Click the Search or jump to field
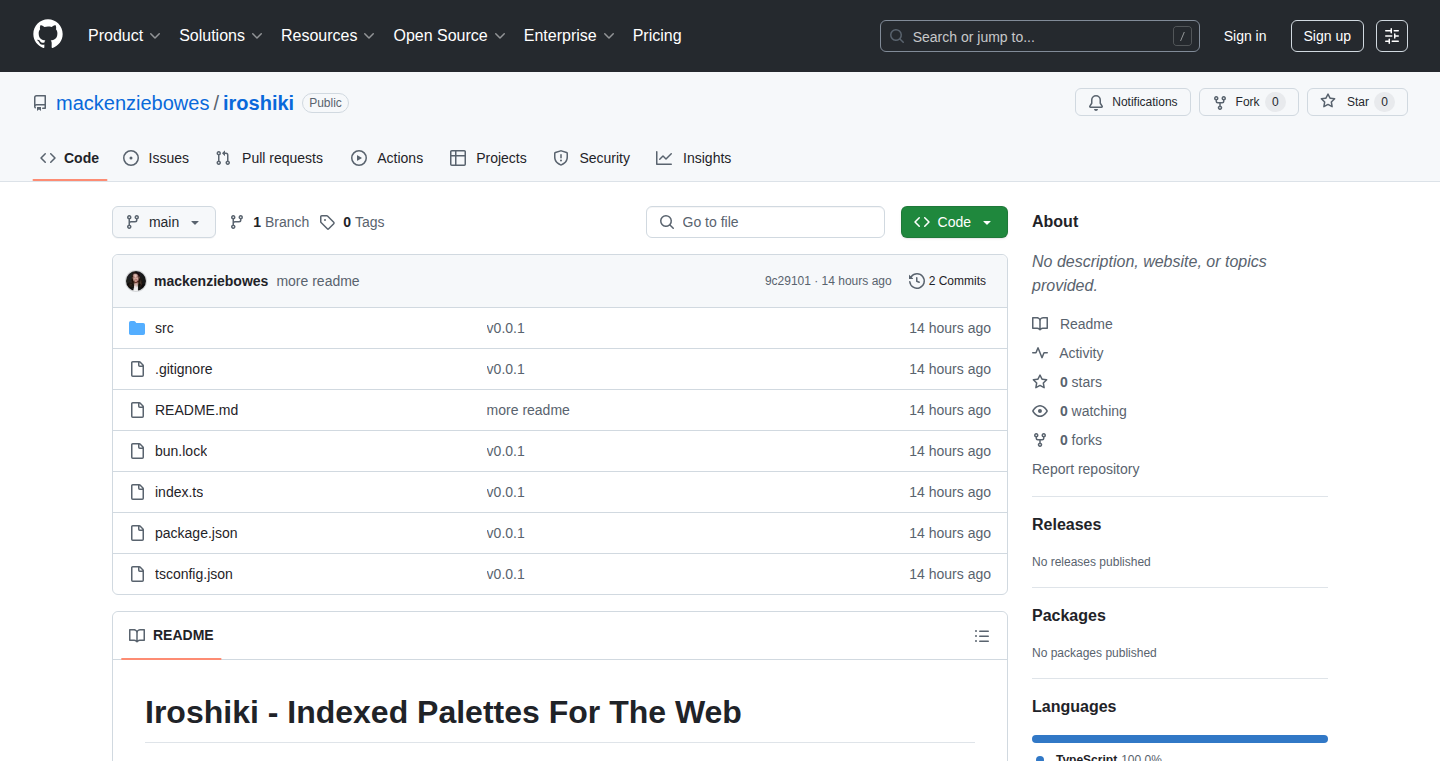 (1040, 36)
